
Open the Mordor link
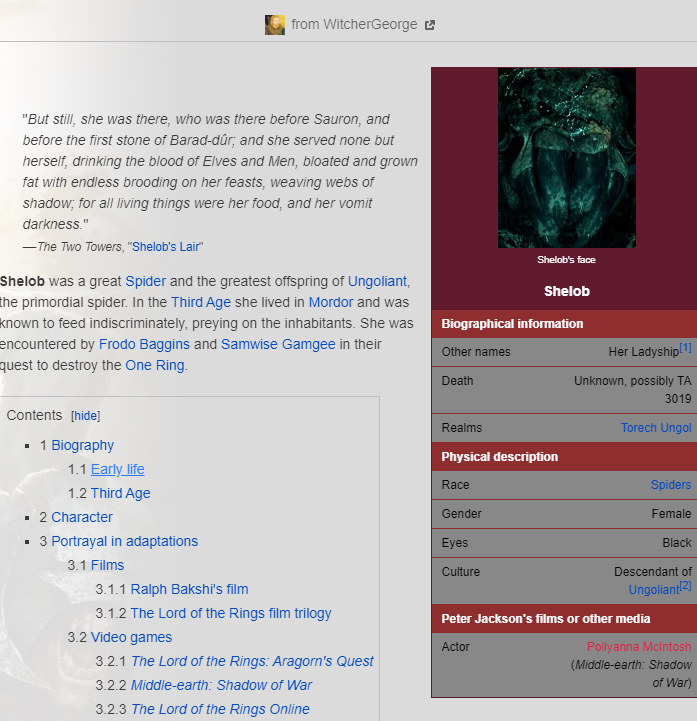pos(331,303)
